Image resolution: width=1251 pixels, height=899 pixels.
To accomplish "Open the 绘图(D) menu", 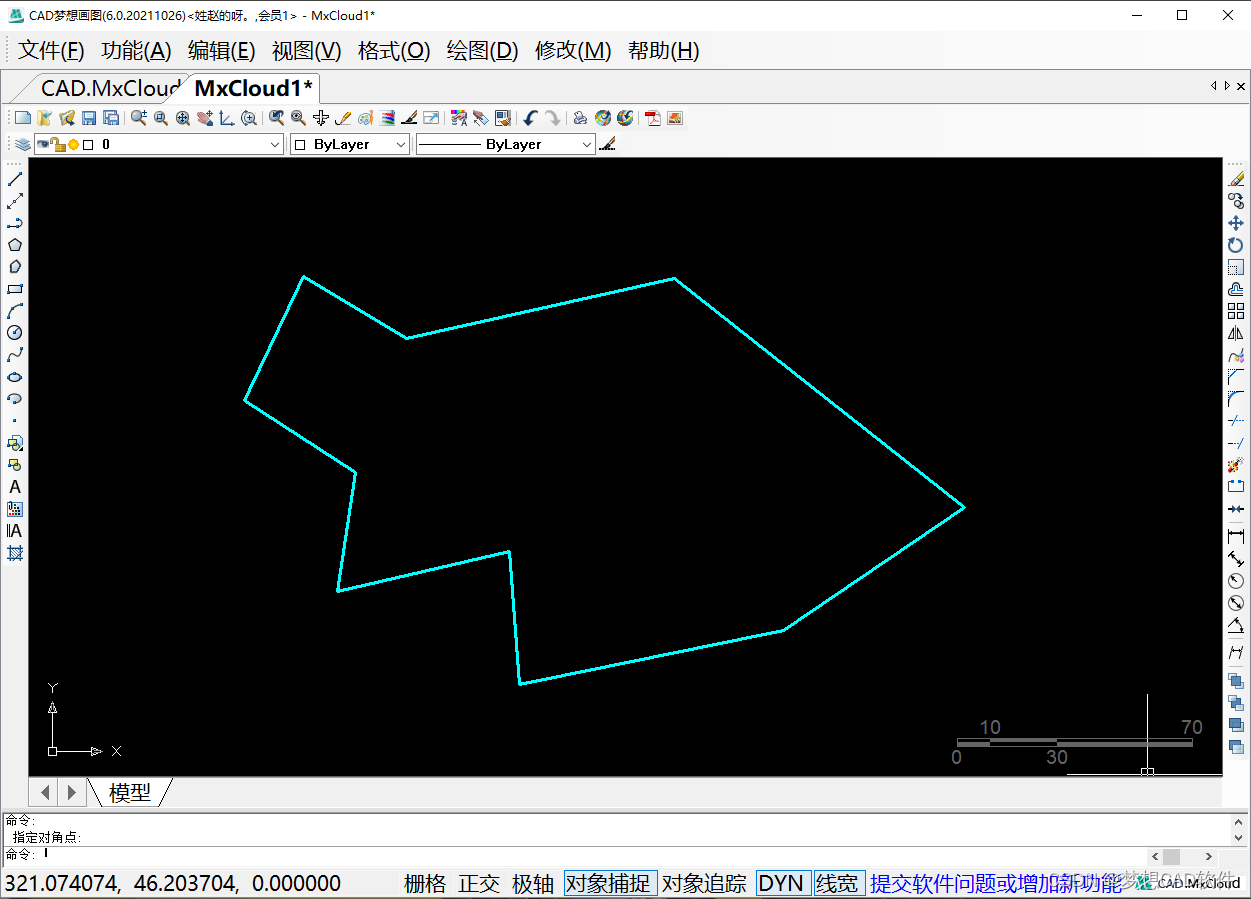I will click(x=482, y=51).
